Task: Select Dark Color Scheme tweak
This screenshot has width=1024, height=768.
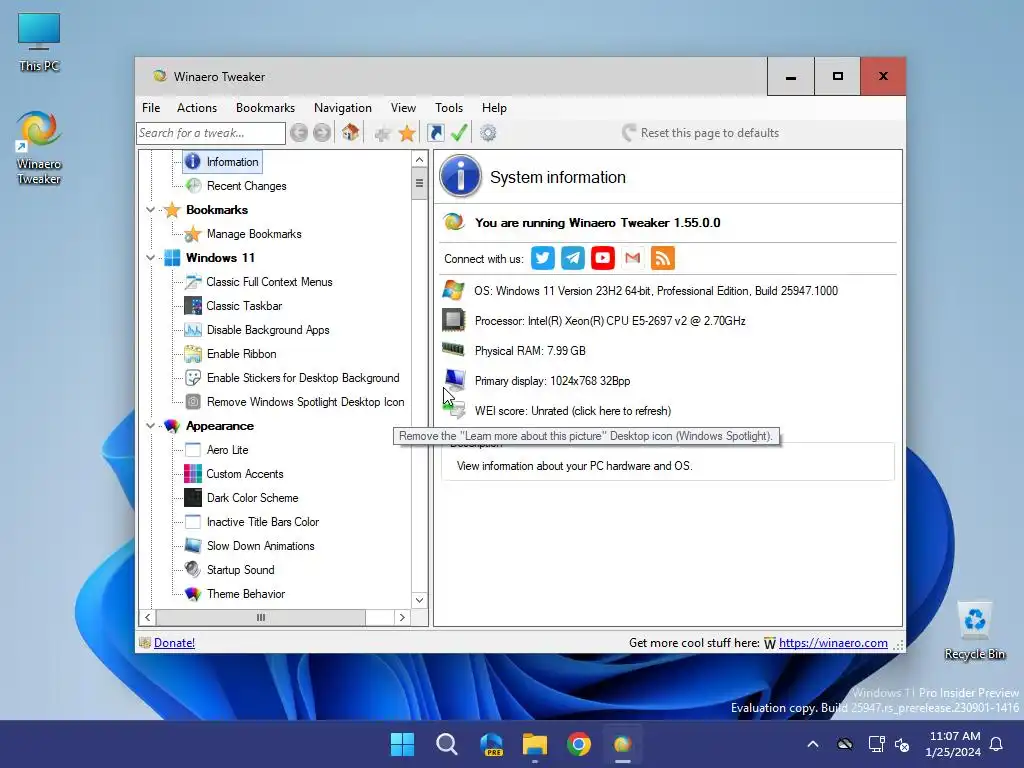Action: click(x=253, y=498)
